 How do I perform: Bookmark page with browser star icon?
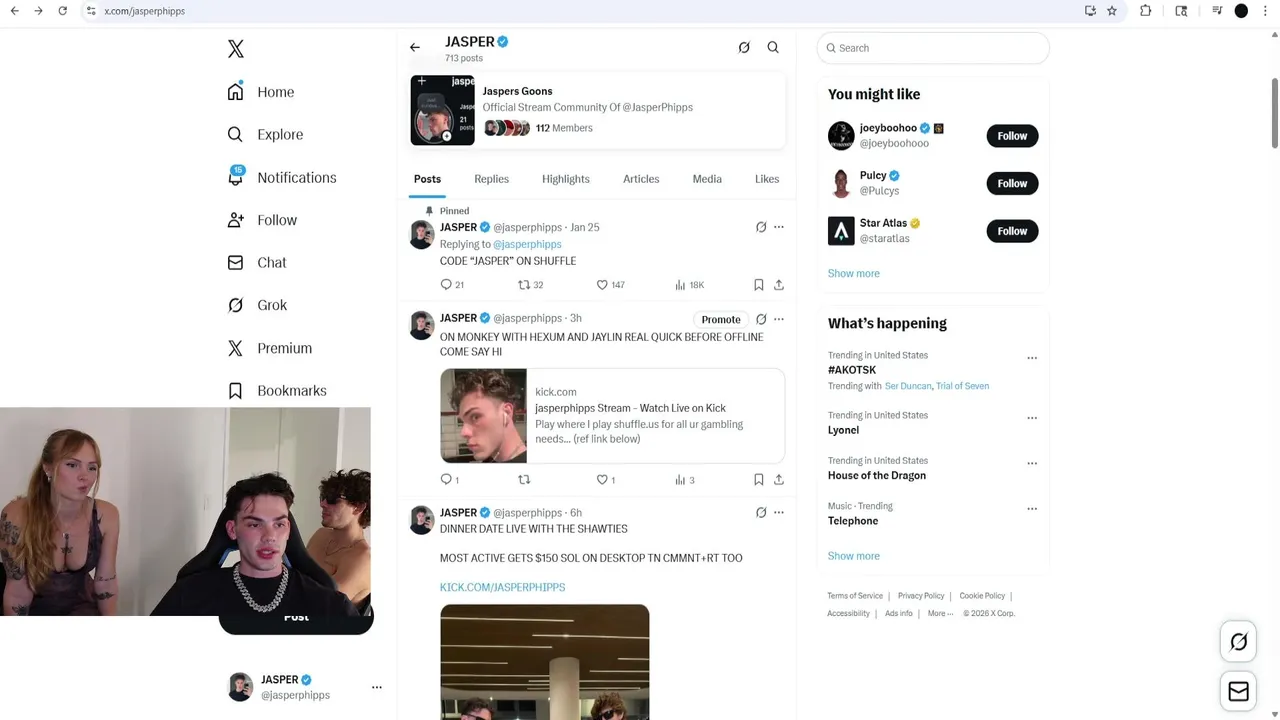pos(1112,11)
